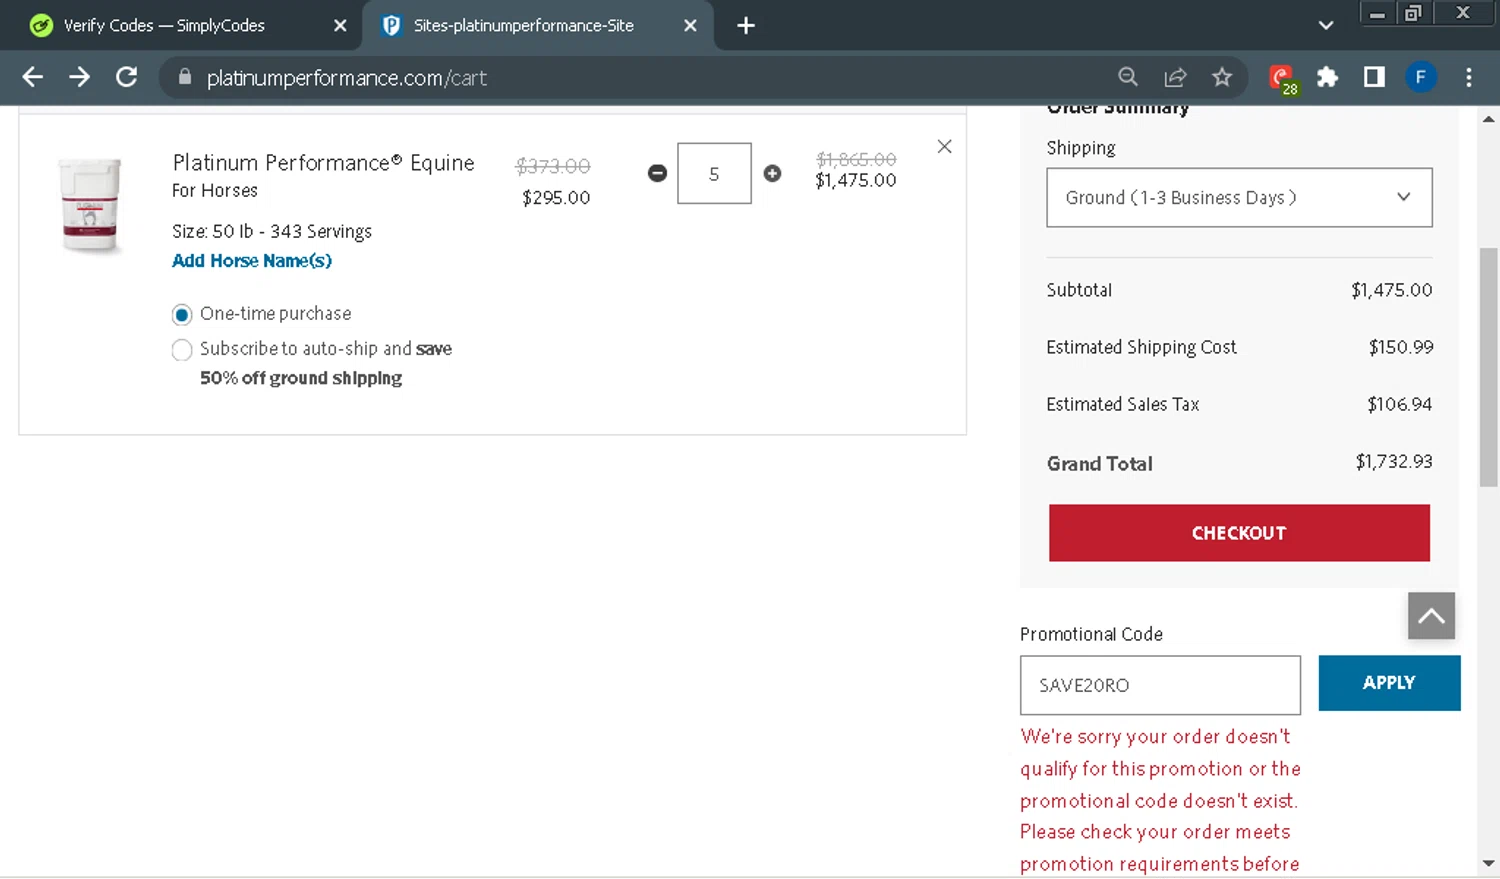Remove Platinum Performance Equine from cart
Screen dimensions: 1500x879
944,146
